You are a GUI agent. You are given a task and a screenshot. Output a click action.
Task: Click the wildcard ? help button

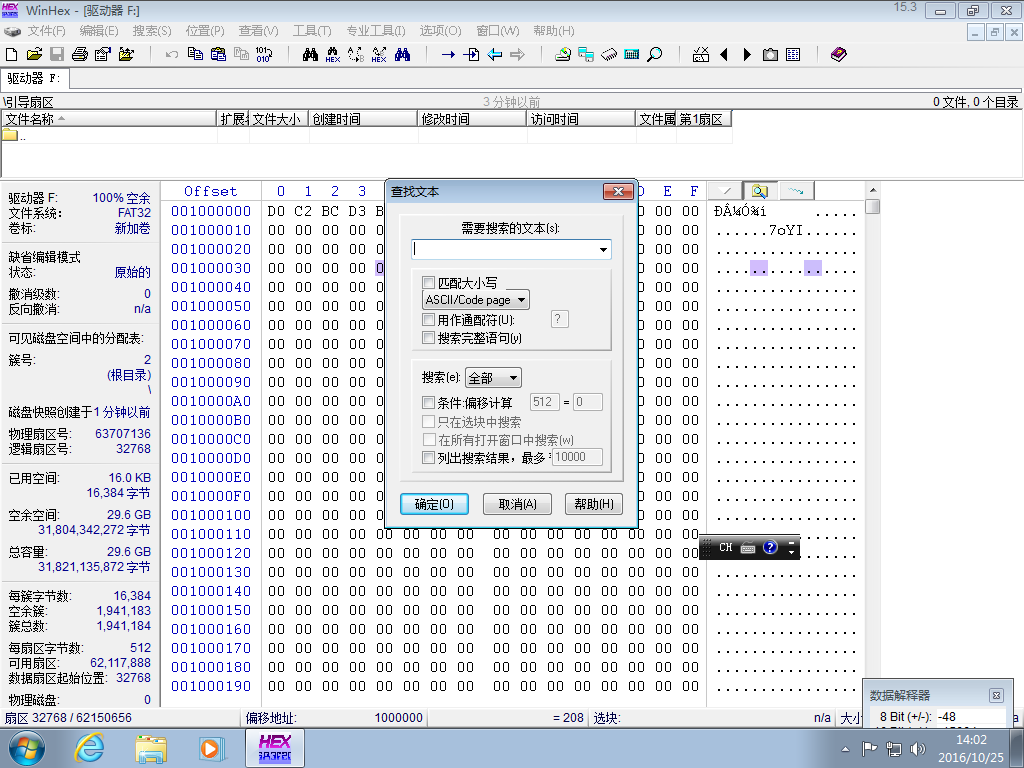coord(560,319)
